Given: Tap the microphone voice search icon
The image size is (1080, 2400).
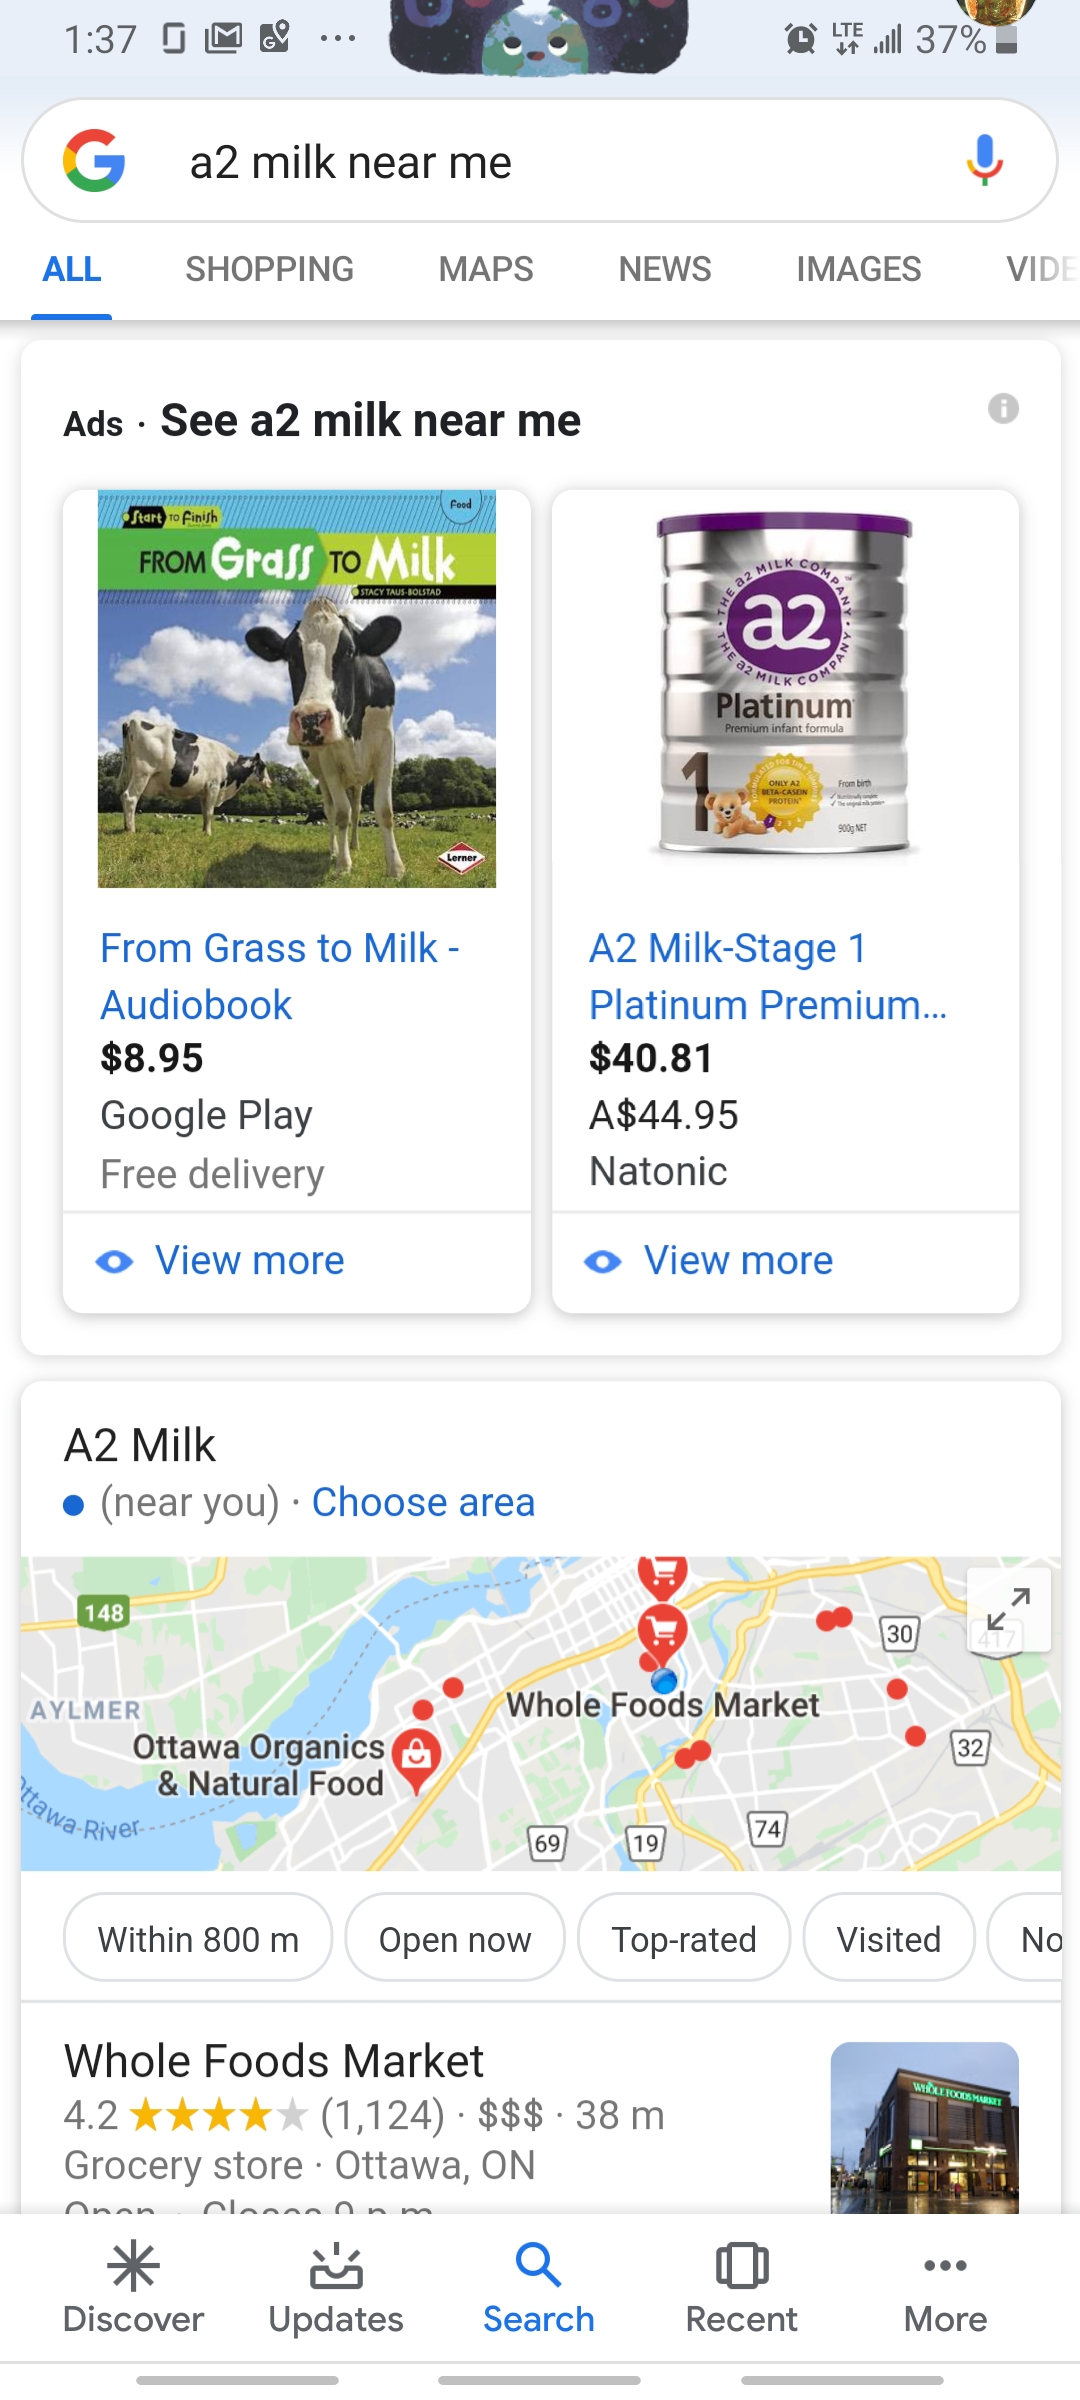Looking at the screenshot, I should [x=984, y=161].
